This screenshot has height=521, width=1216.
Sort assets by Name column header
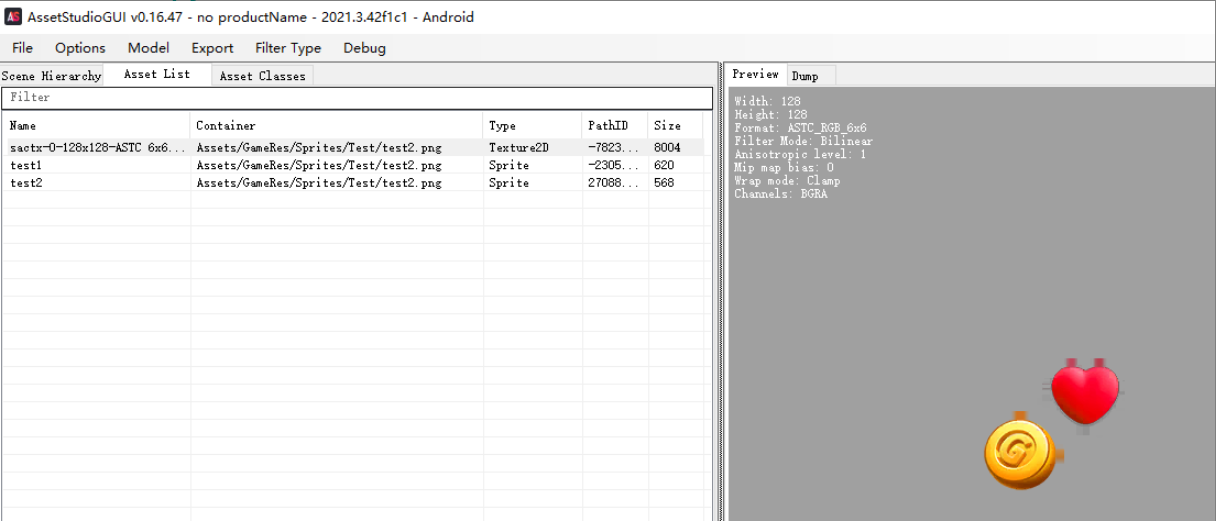pyautogui.click(x=96, y=126)
